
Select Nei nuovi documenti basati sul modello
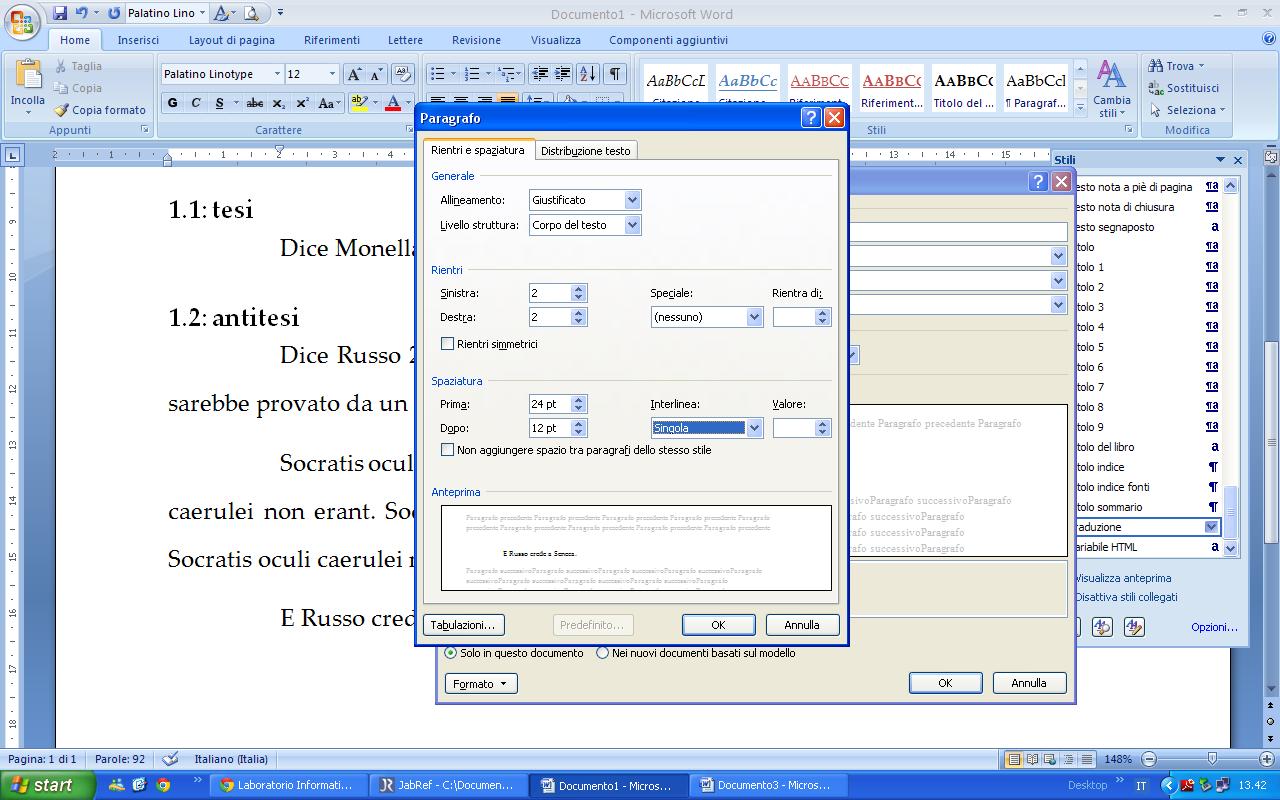(602, 653)
